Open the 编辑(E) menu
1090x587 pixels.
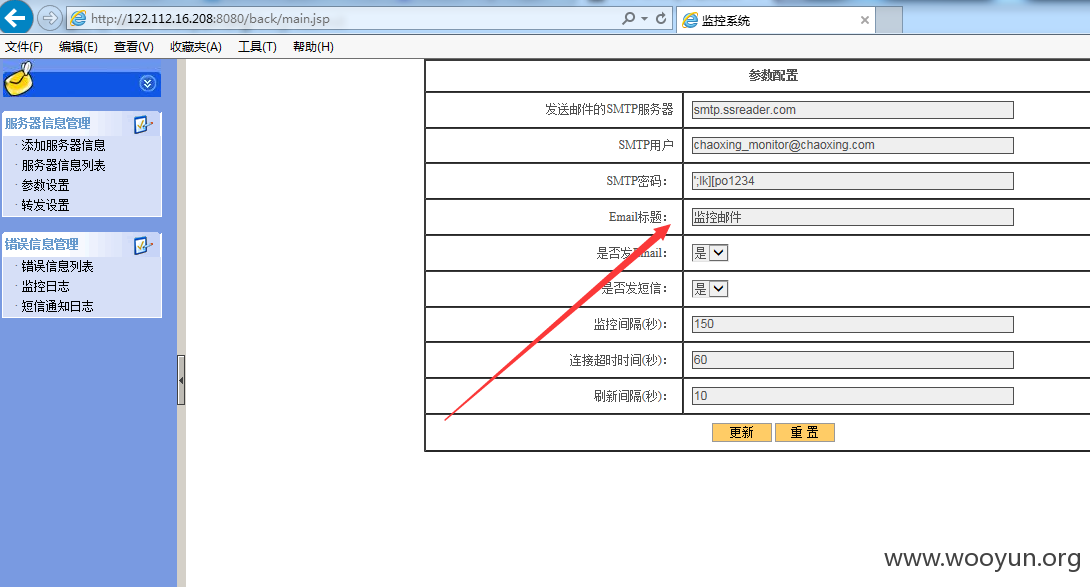click(x=78, y=47)
